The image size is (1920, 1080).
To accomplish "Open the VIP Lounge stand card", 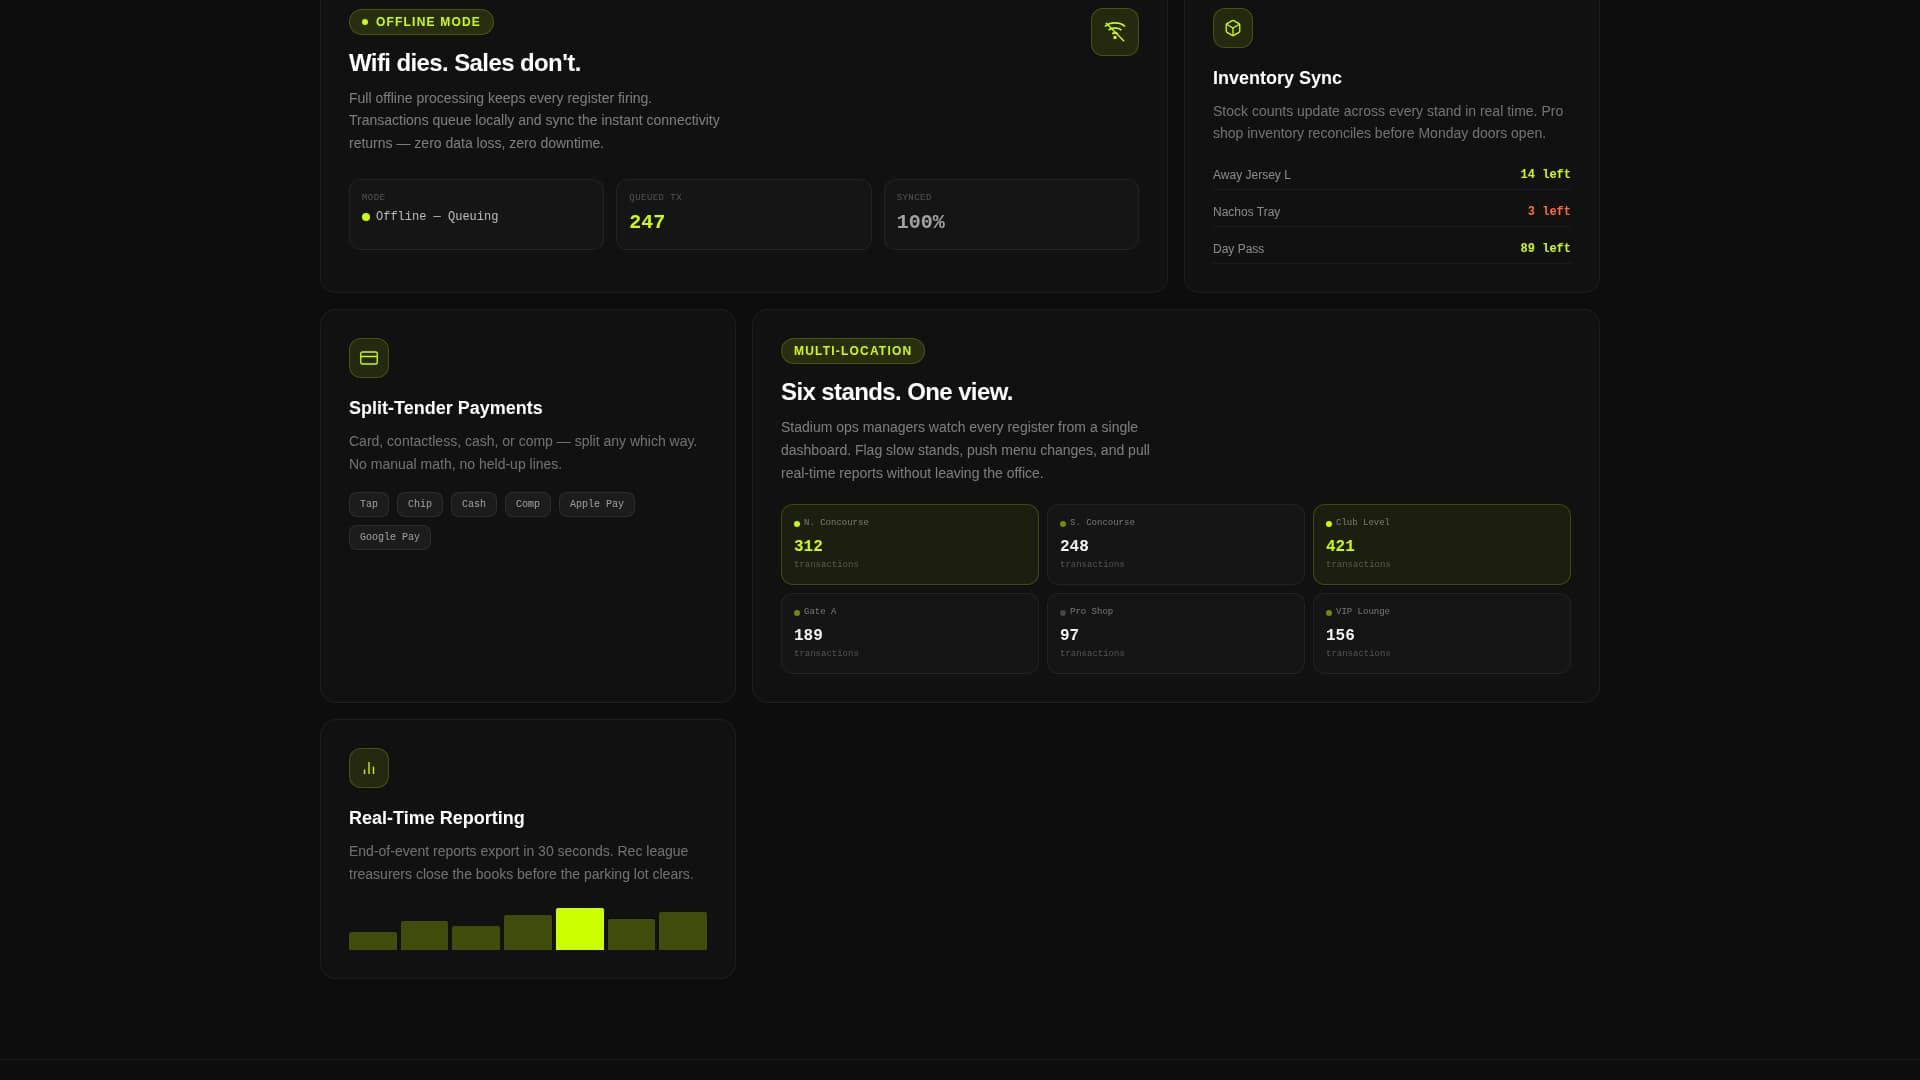I will [x=1442, y=634].
